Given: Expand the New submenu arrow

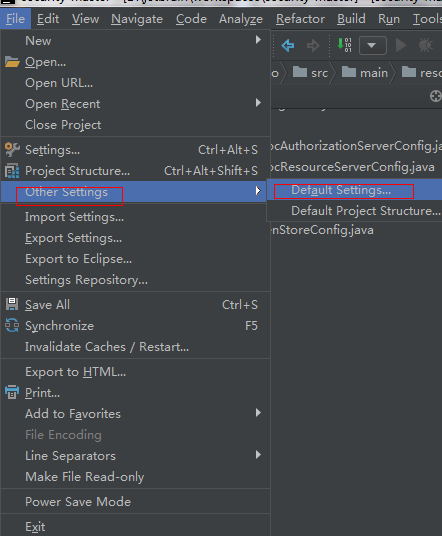Looking at the screenshot, I should pyautogui.click(x=258, y=40).
